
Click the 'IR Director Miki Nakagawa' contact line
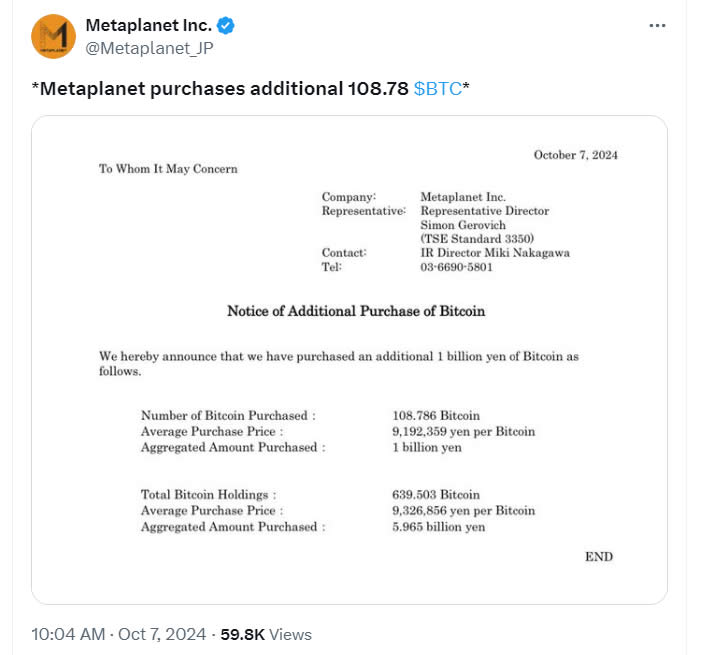[x=495, y=253]
